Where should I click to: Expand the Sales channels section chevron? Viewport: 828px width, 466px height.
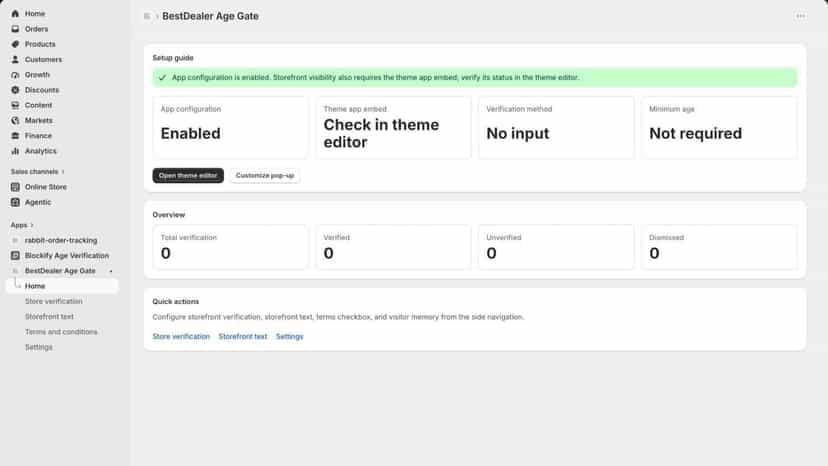63,172
